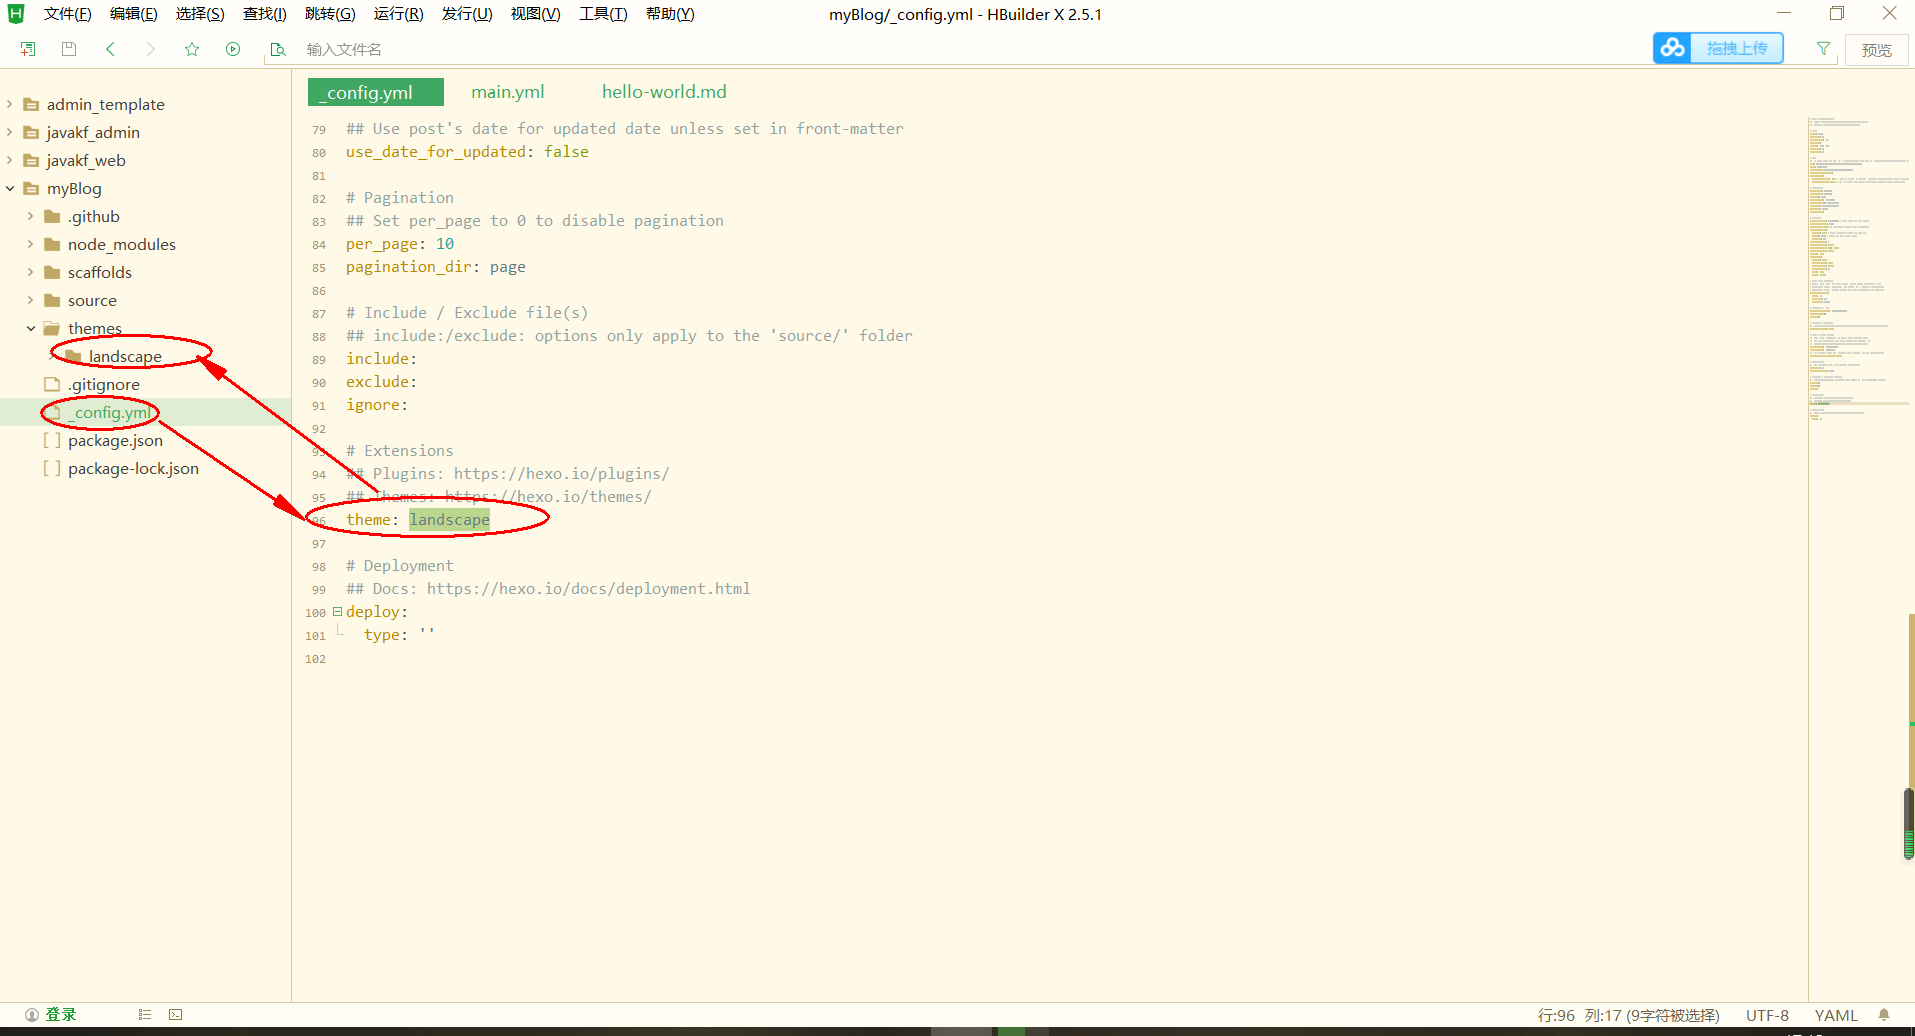
Task: Select package.json in the file tree
Action: pyautogui.click(x=115, y=440)
